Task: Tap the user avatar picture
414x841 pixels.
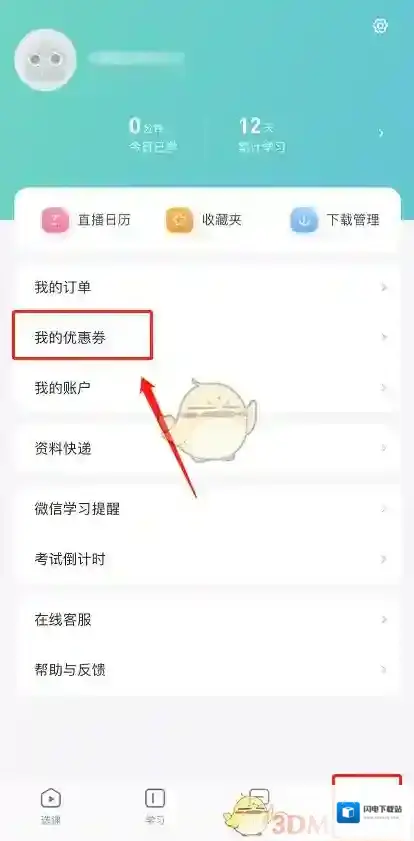Action: pyautogui.click(x=45, y=60)
